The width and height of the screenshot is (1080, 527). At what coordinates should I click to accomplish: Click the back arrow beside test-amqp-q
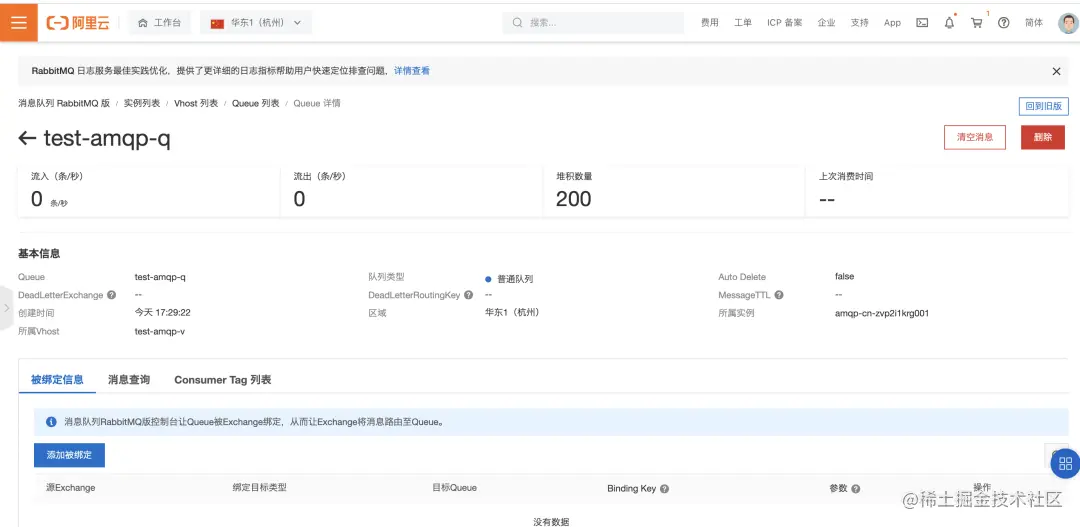pyautogui.click(x=27, y=138)
